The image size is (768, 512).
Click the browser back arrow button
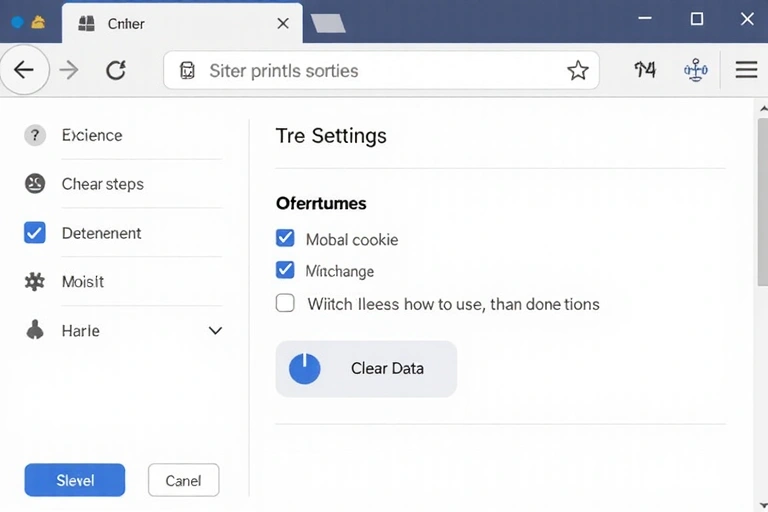[23, 70]
